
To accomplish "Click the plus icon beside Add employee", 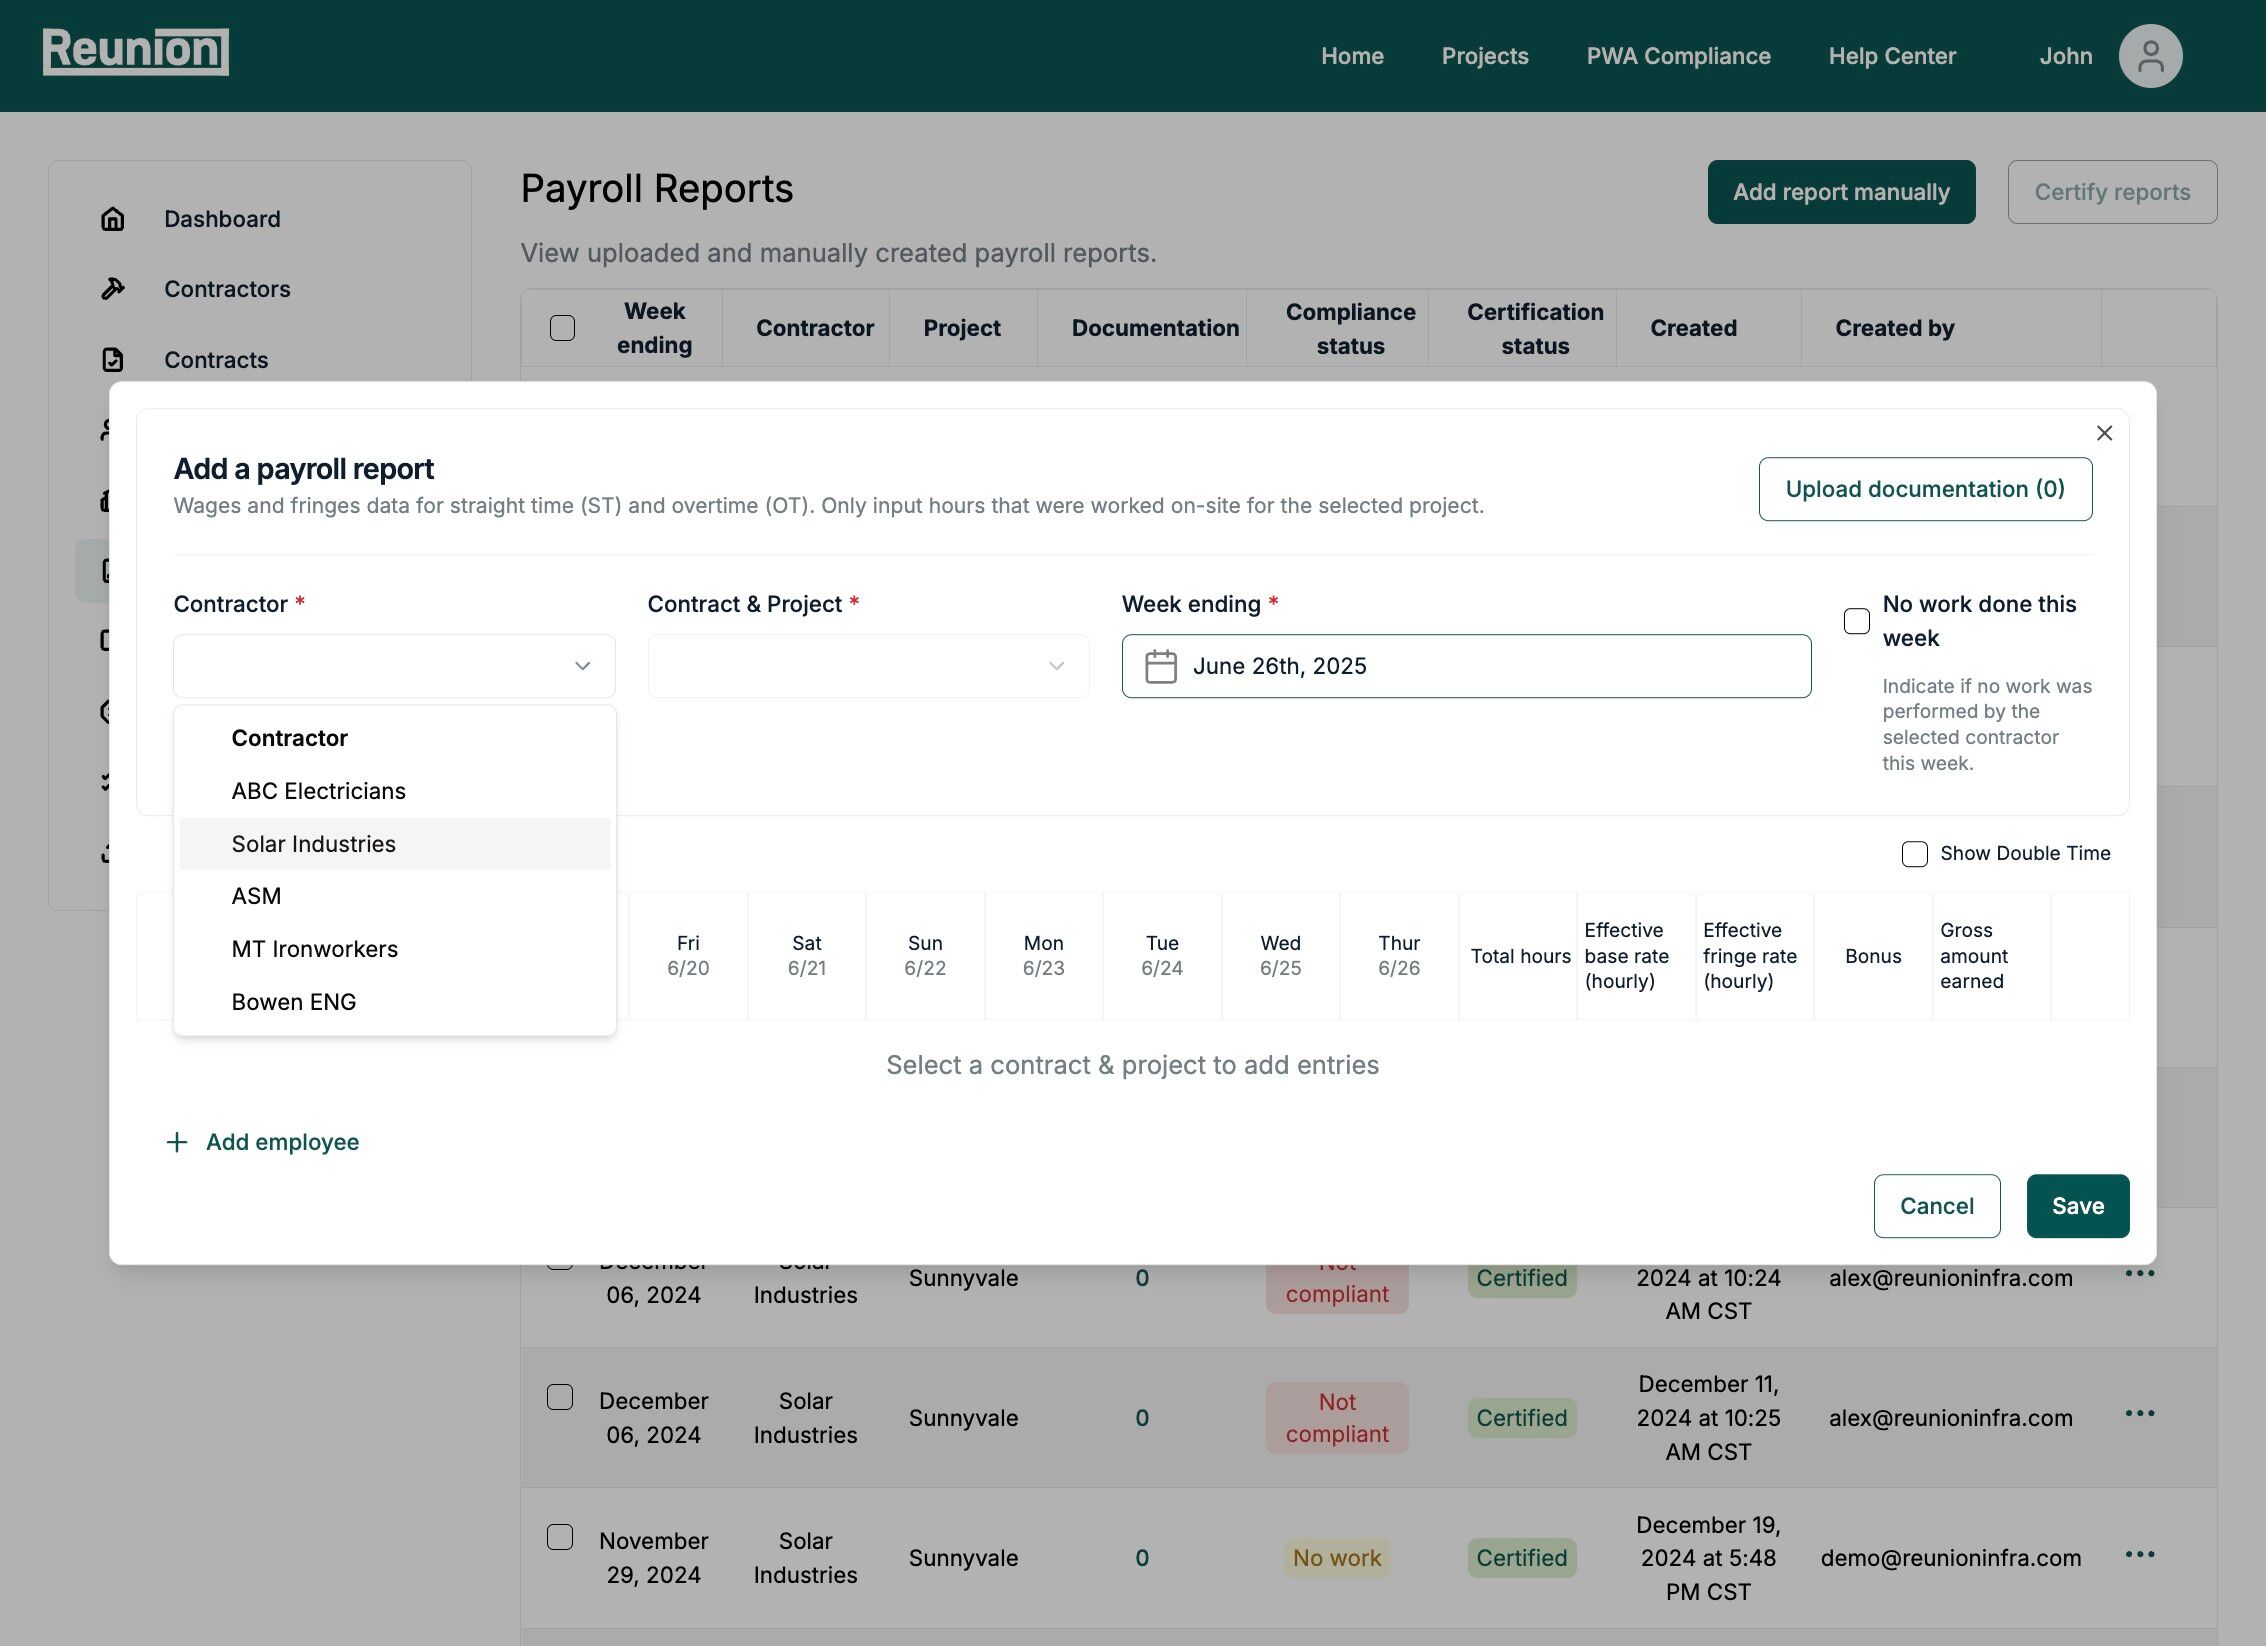I will click(177, 1142).
